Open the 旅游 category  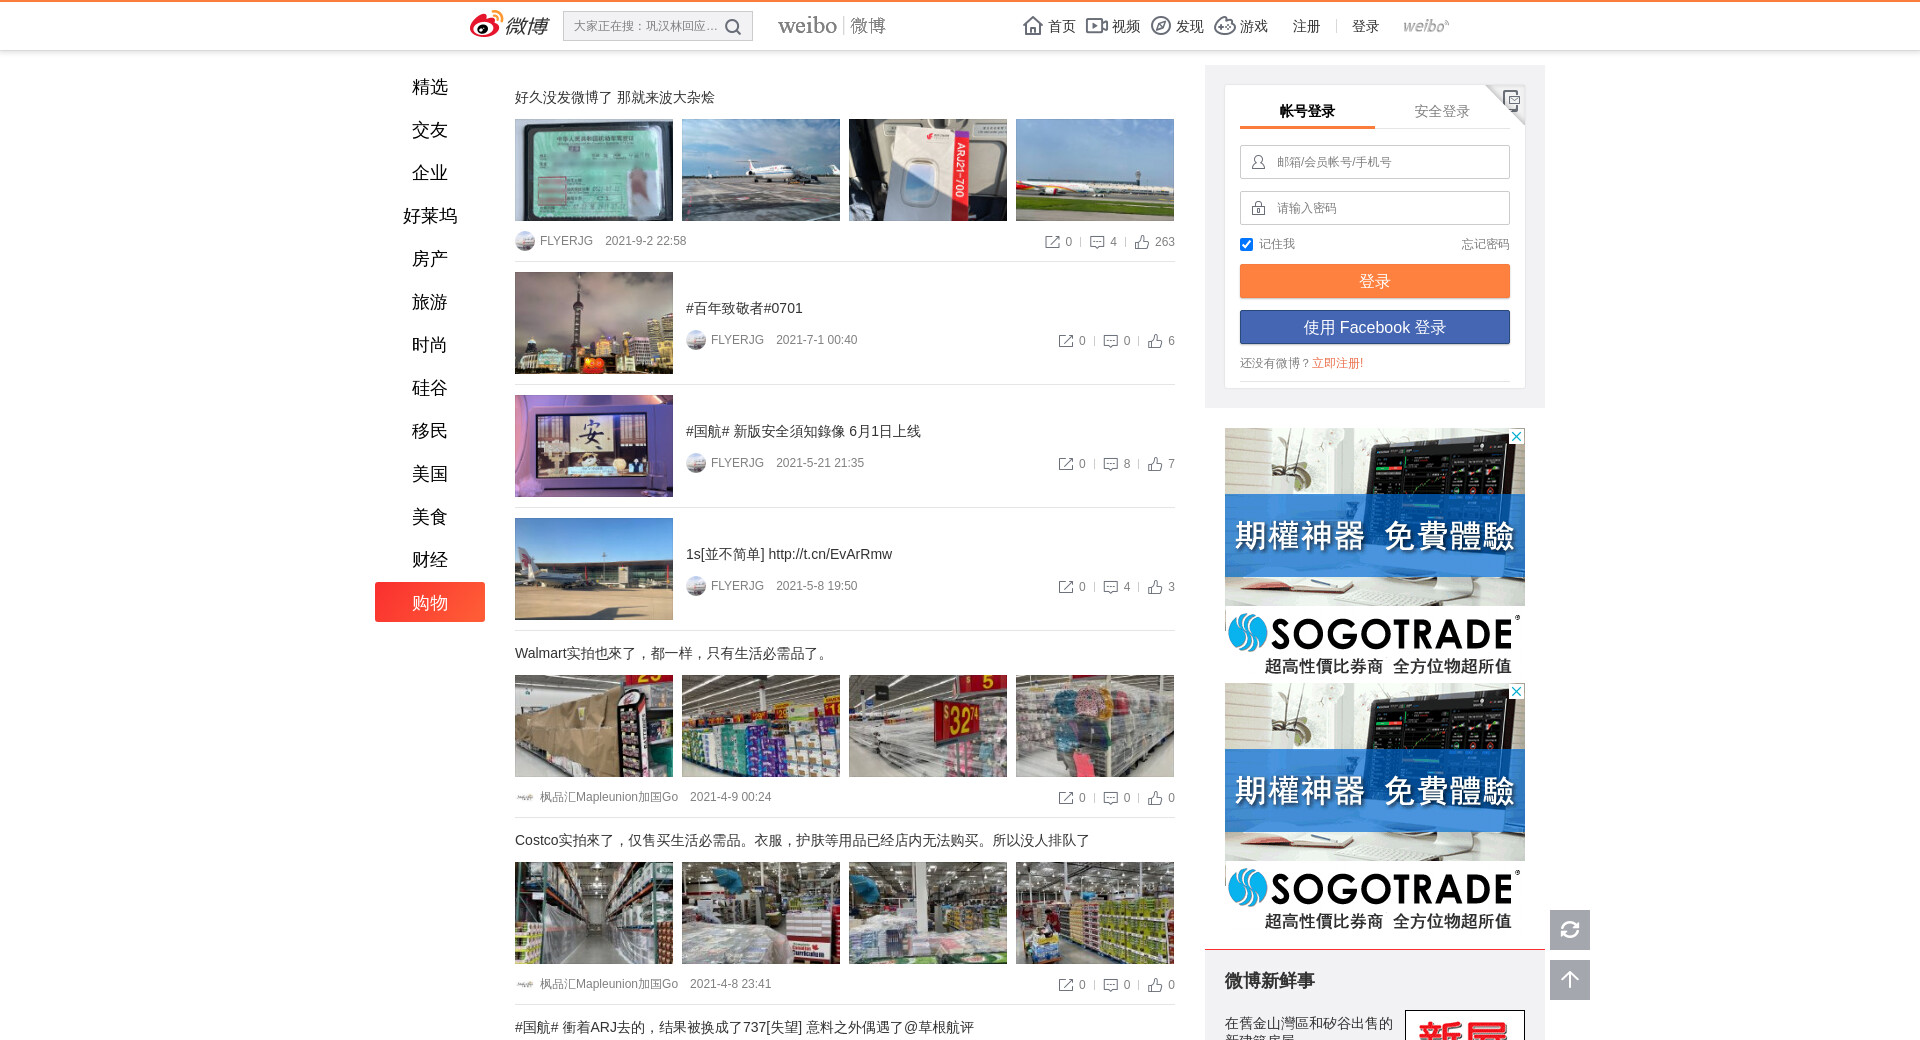pos(429,302)
